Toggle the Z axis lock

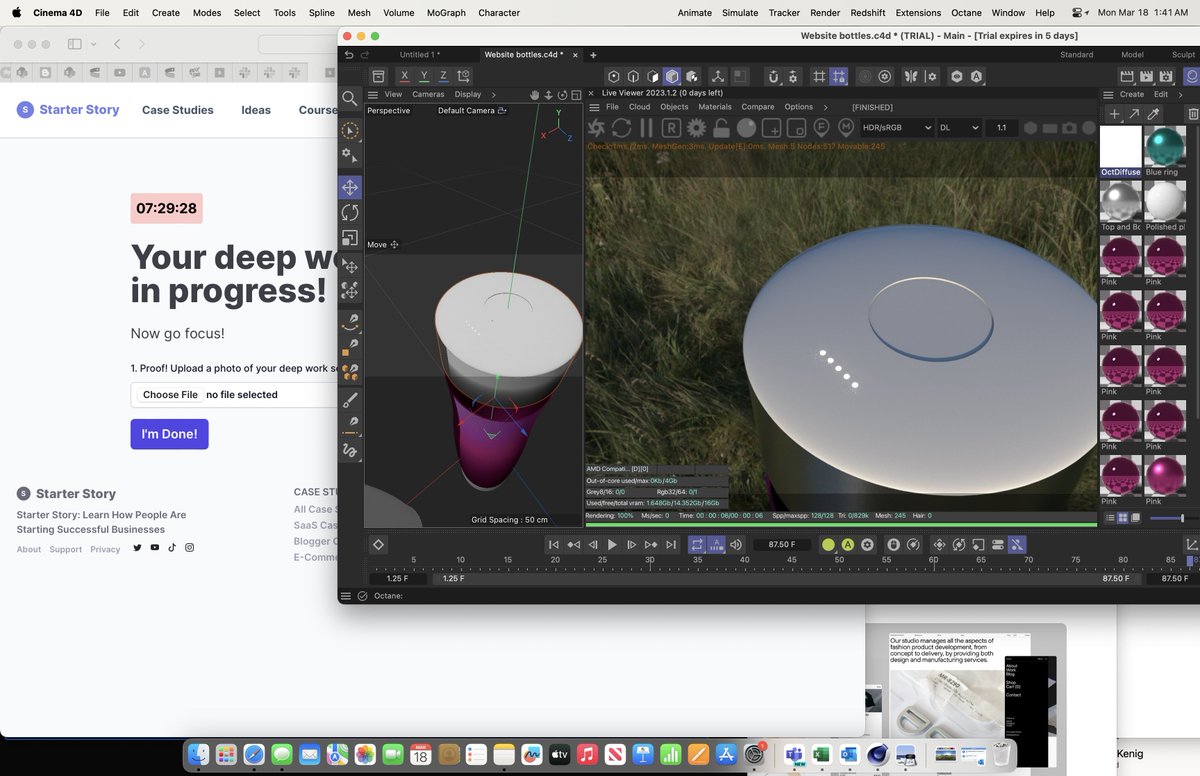443,76
